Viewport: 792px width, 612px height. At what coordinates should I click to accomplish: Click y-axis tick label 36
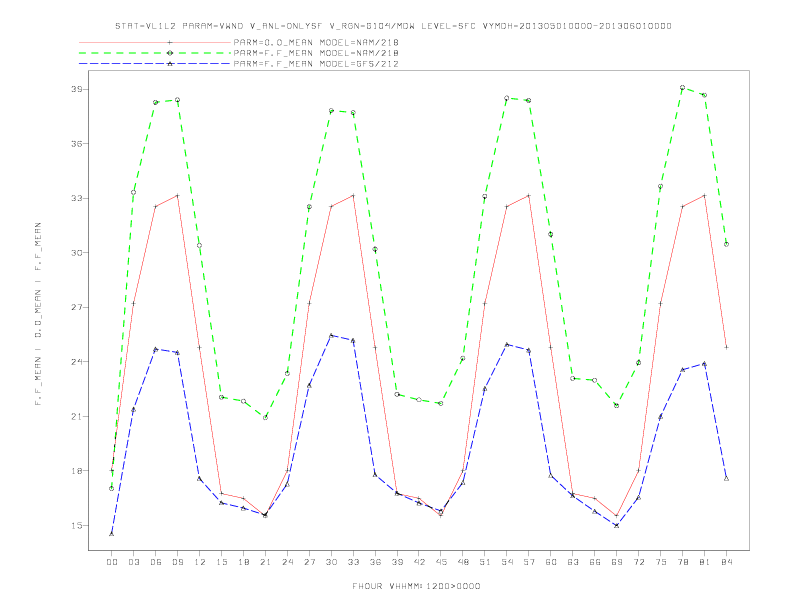tap(76, 144)
